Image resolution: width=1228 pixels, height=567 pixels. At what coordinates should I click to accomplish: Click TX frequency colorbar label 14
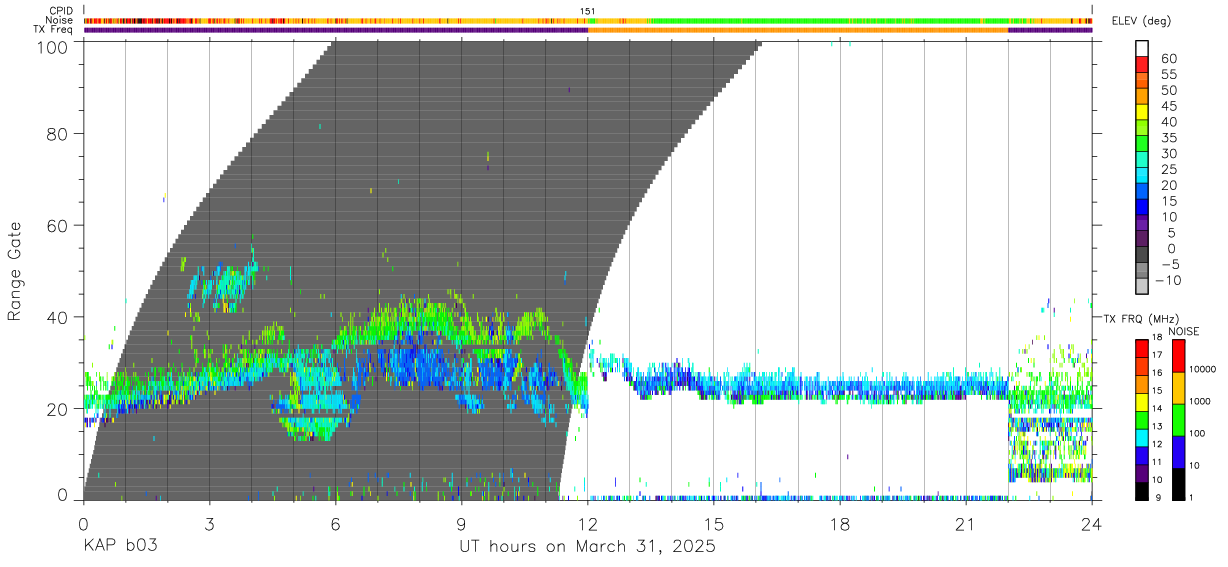pos(1158,408)
